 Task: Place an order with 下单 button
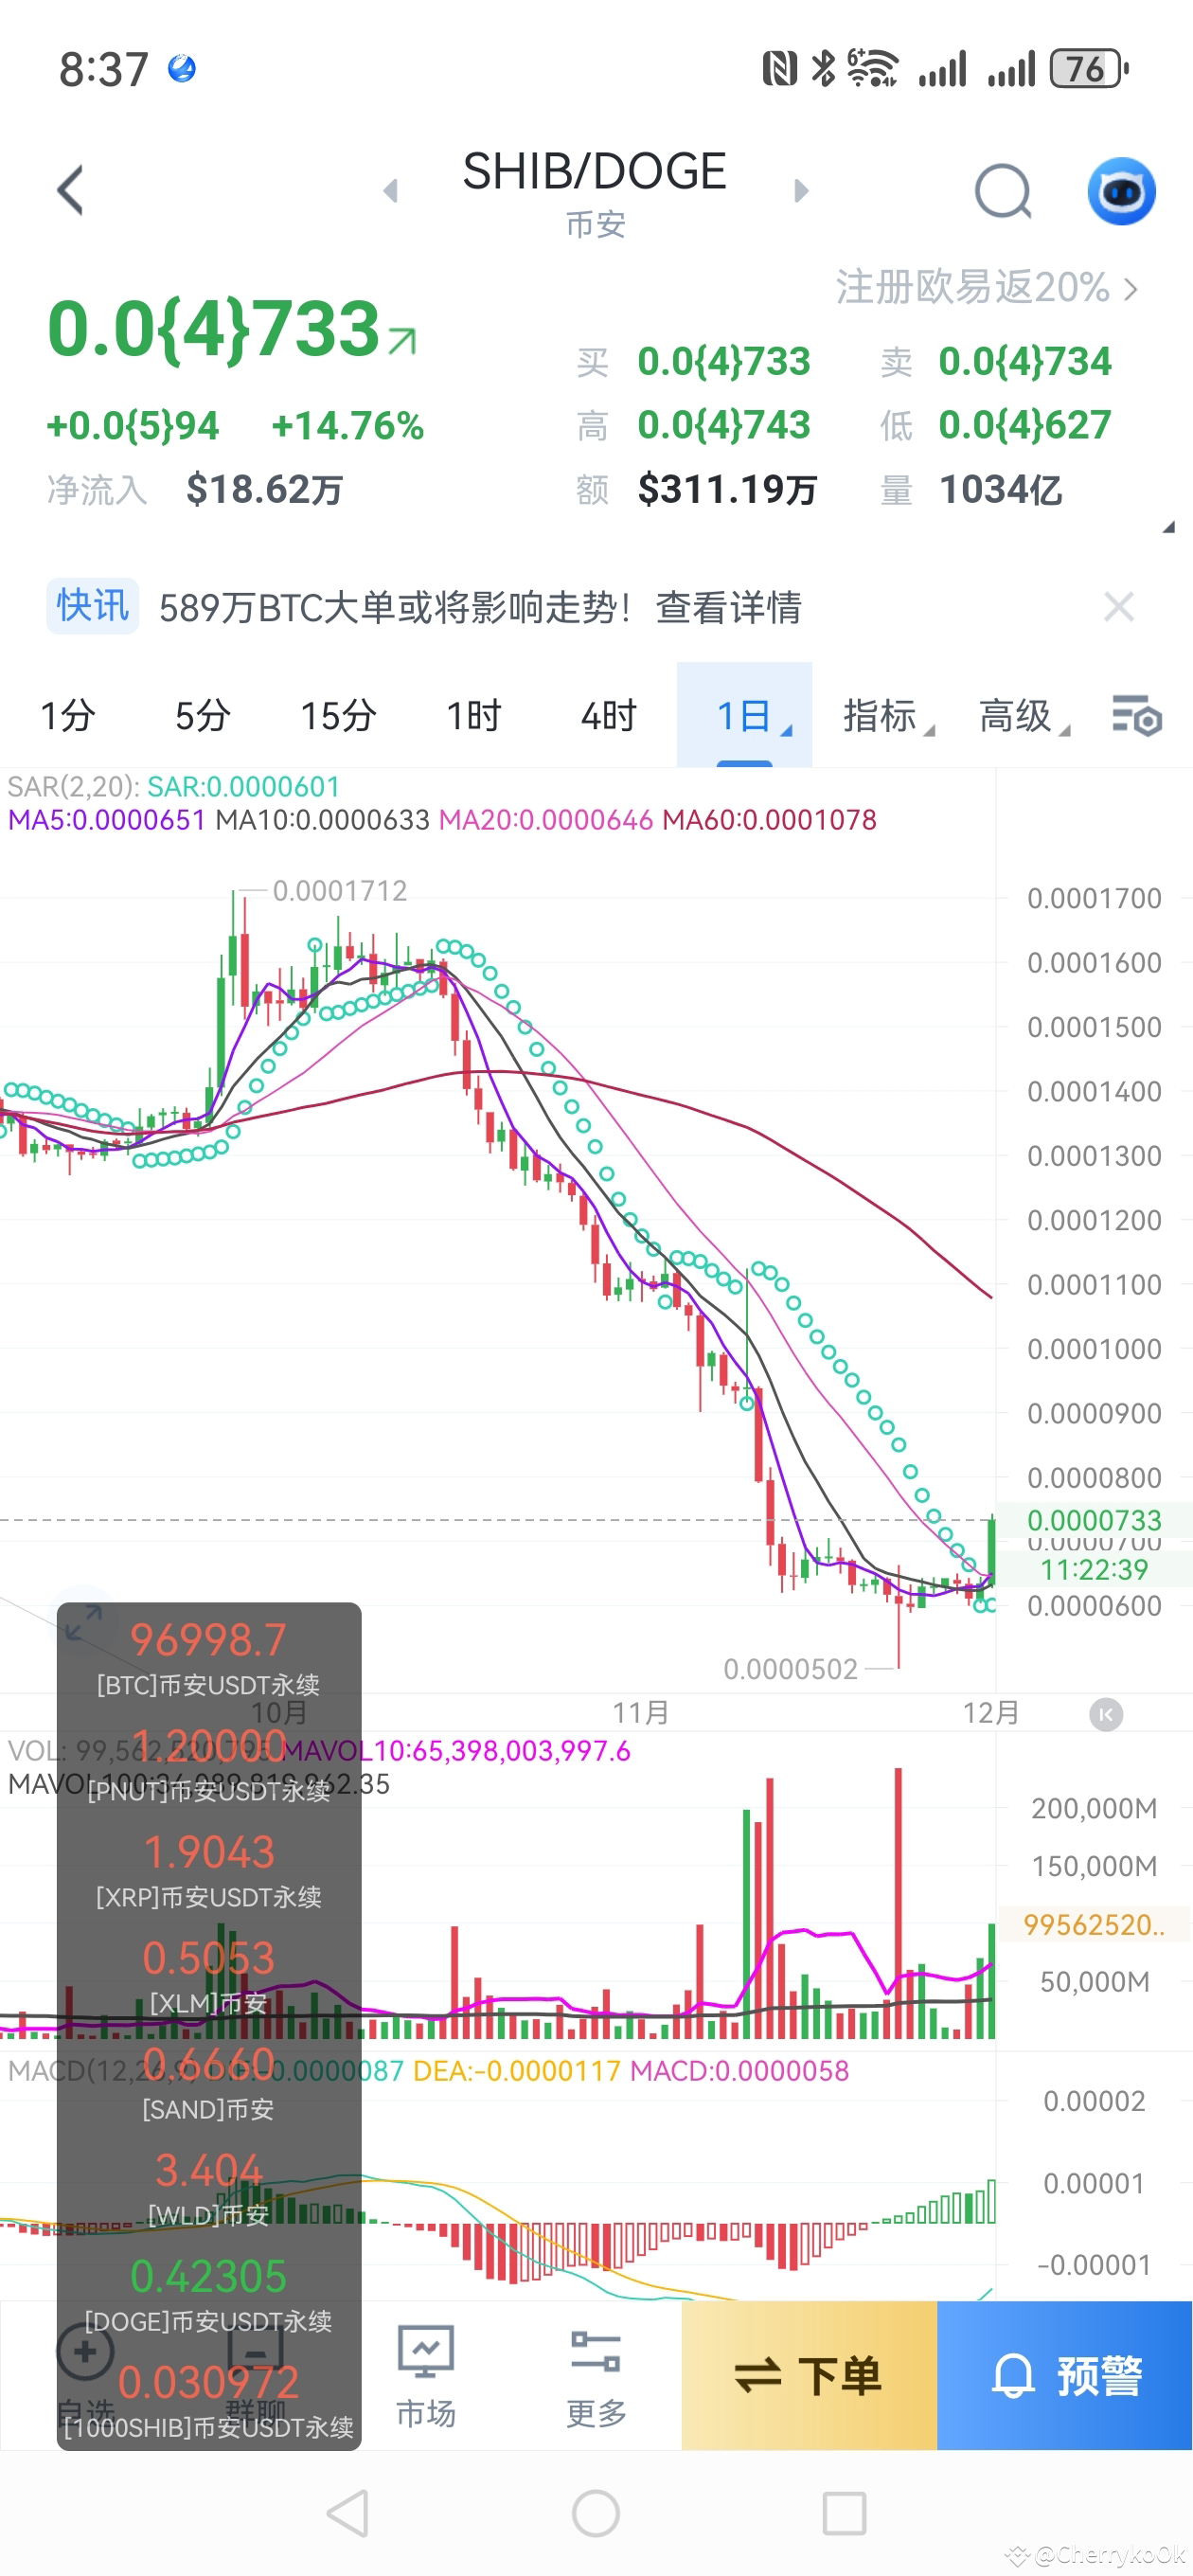(x=809, y=2375)
